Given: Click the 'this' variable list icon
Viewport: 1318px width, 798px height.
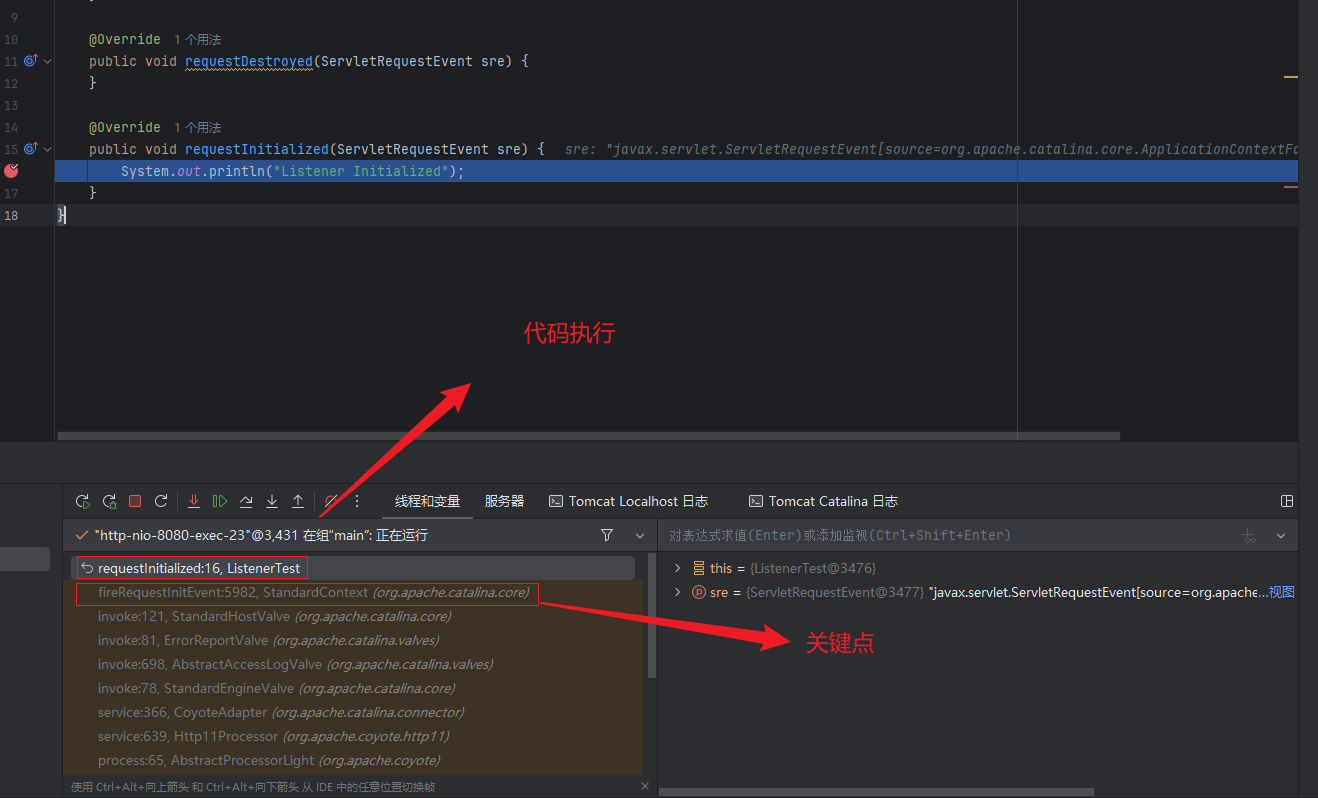Looking at the screenshot, I should pos(699,568).
